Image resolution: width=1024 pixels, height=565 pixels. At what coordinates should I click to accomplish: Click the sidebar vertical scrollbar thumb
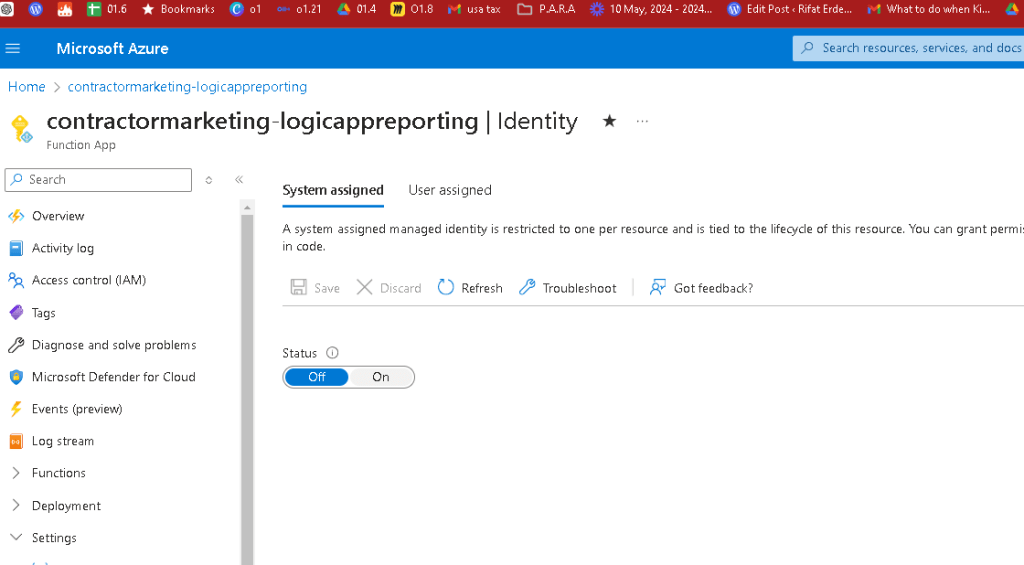coord(247,389)
